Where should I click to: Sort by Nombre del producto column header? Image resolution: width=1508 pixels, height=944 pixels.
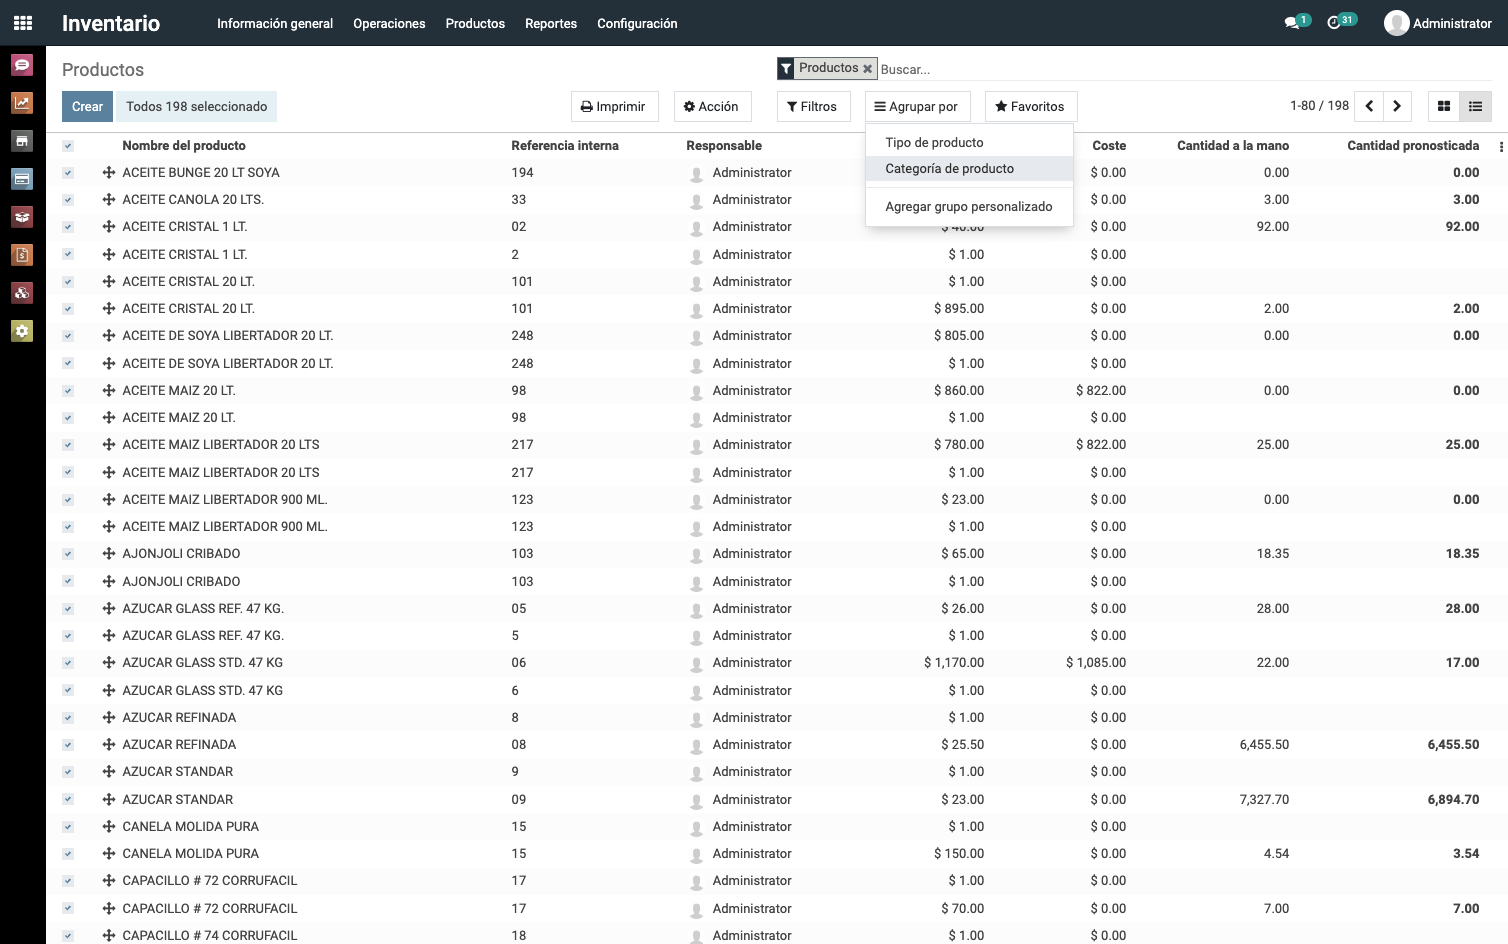pyautogui.click(x=184, y=146)
